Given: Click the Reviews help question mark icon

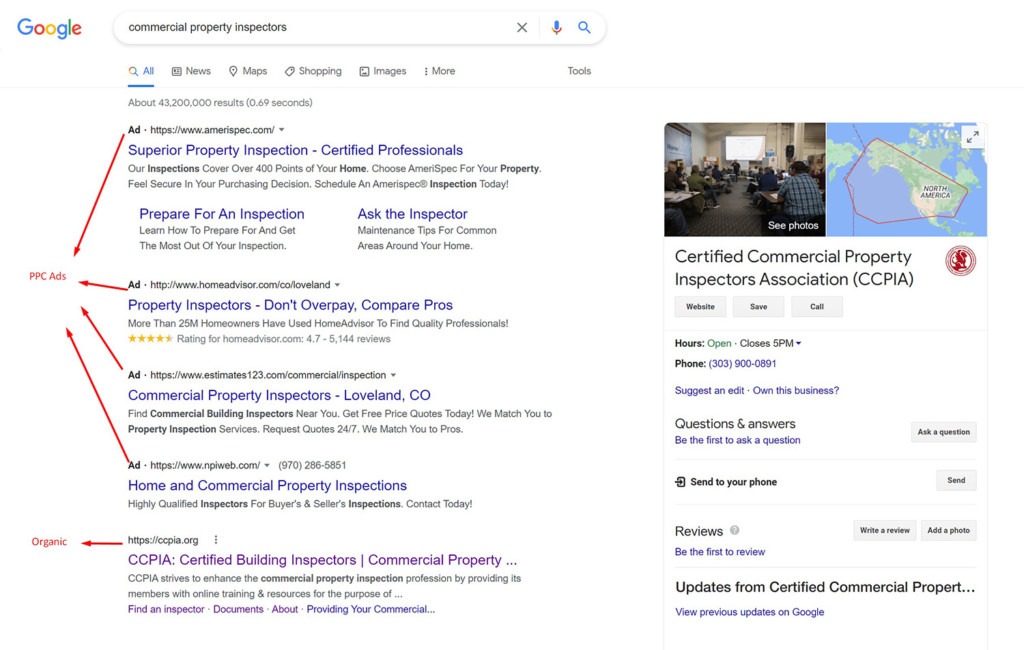Looking at the screenshot, I should pyautogui.click(x=735, y=530).
